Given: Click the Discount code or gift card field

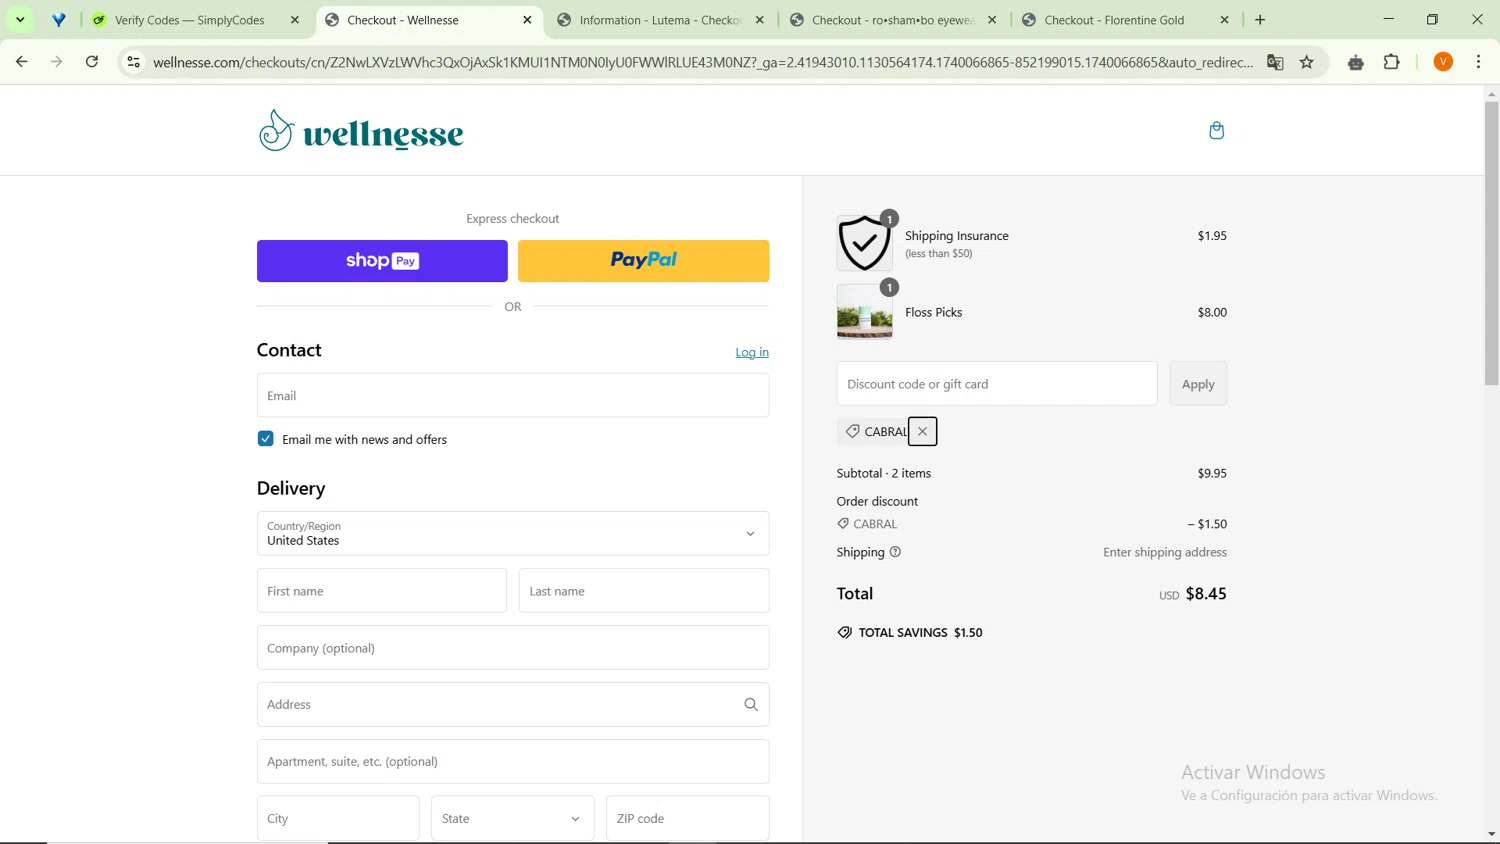Looking at the screenshot, I should click(997, 384).
